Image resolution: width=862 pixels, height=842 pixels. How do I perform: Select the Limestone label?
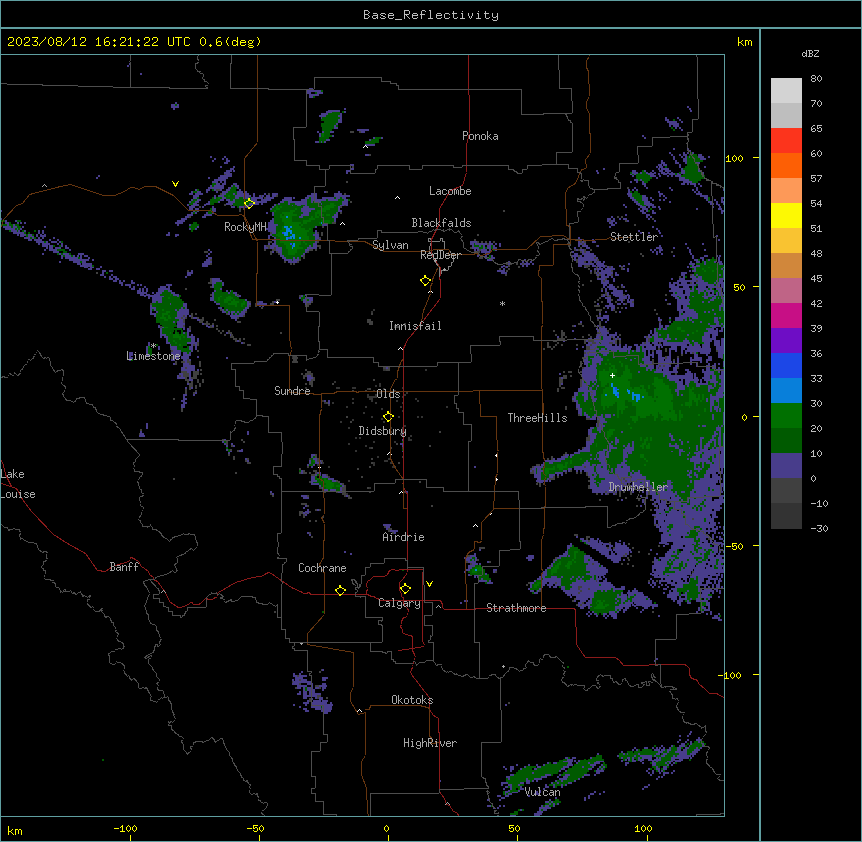pyautogui.click(x=153, y=357)
